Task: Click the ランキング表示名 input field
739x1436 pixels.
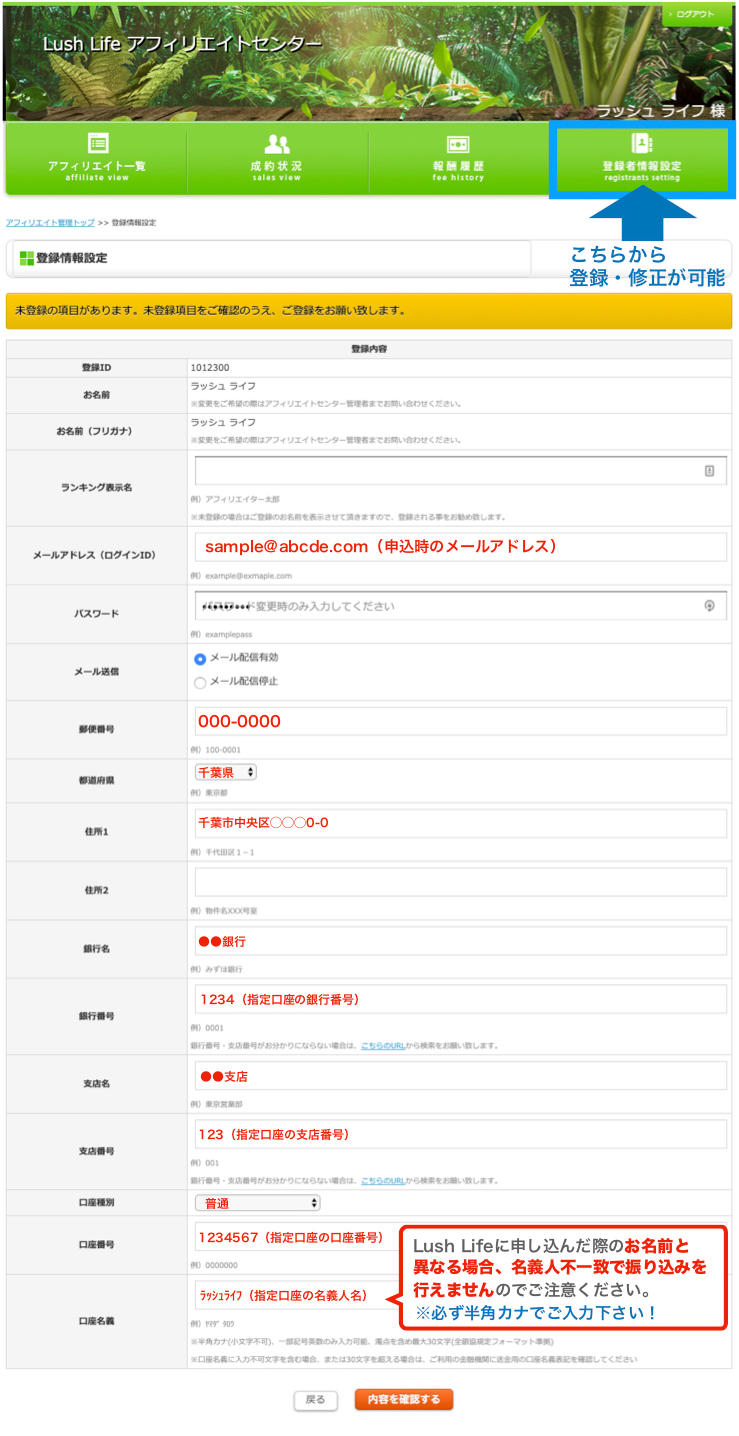Action: (x=460, y=471)
